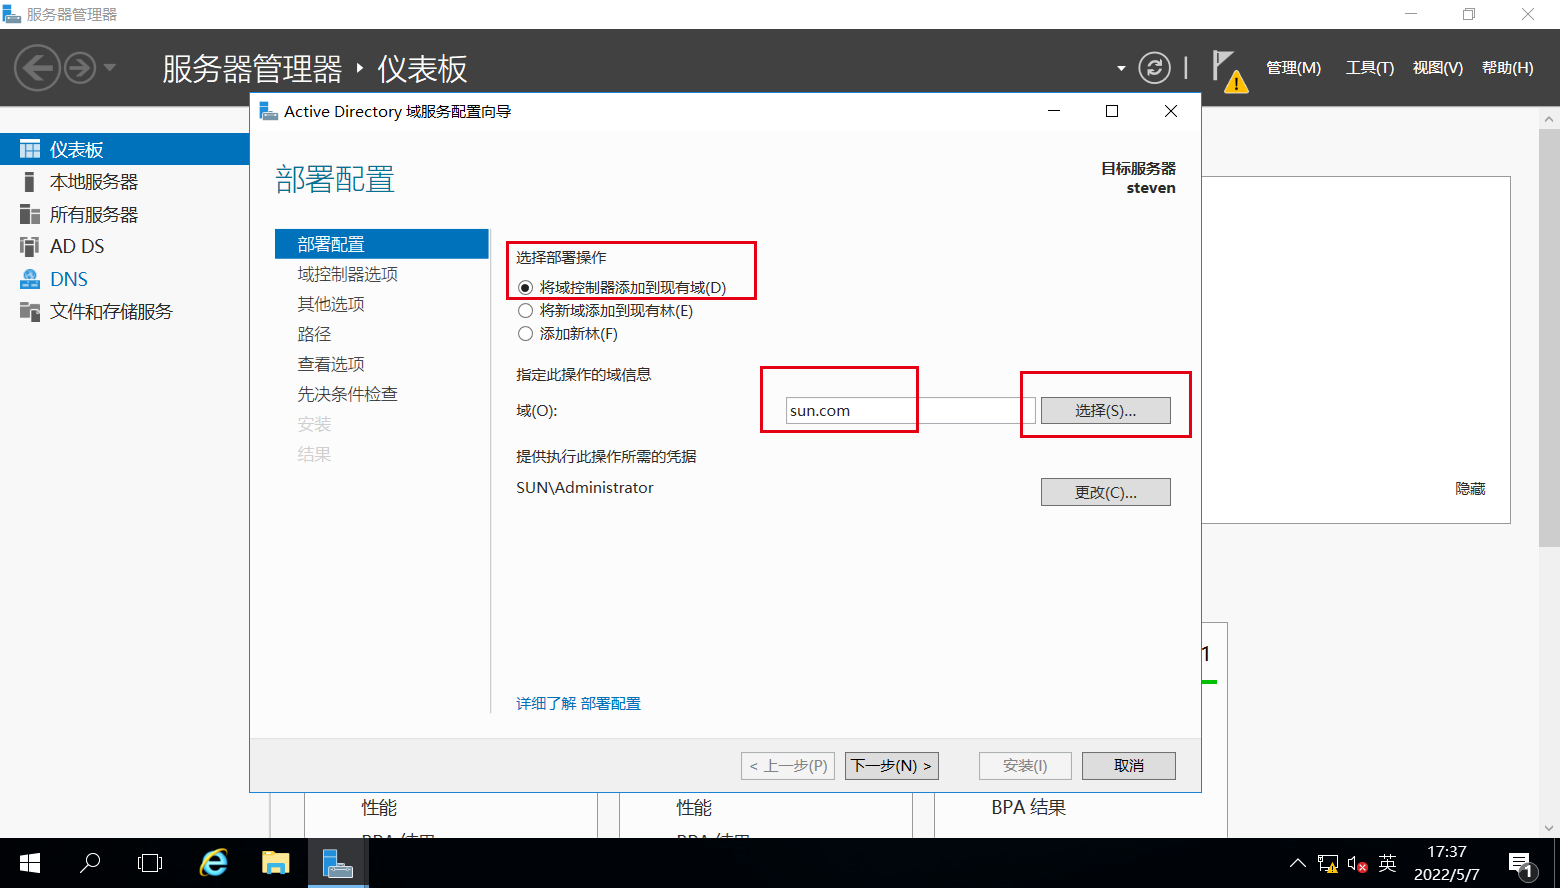Open the Action Center notification icon
The image size is (1560, 888).
click(x=1521, y=864)
